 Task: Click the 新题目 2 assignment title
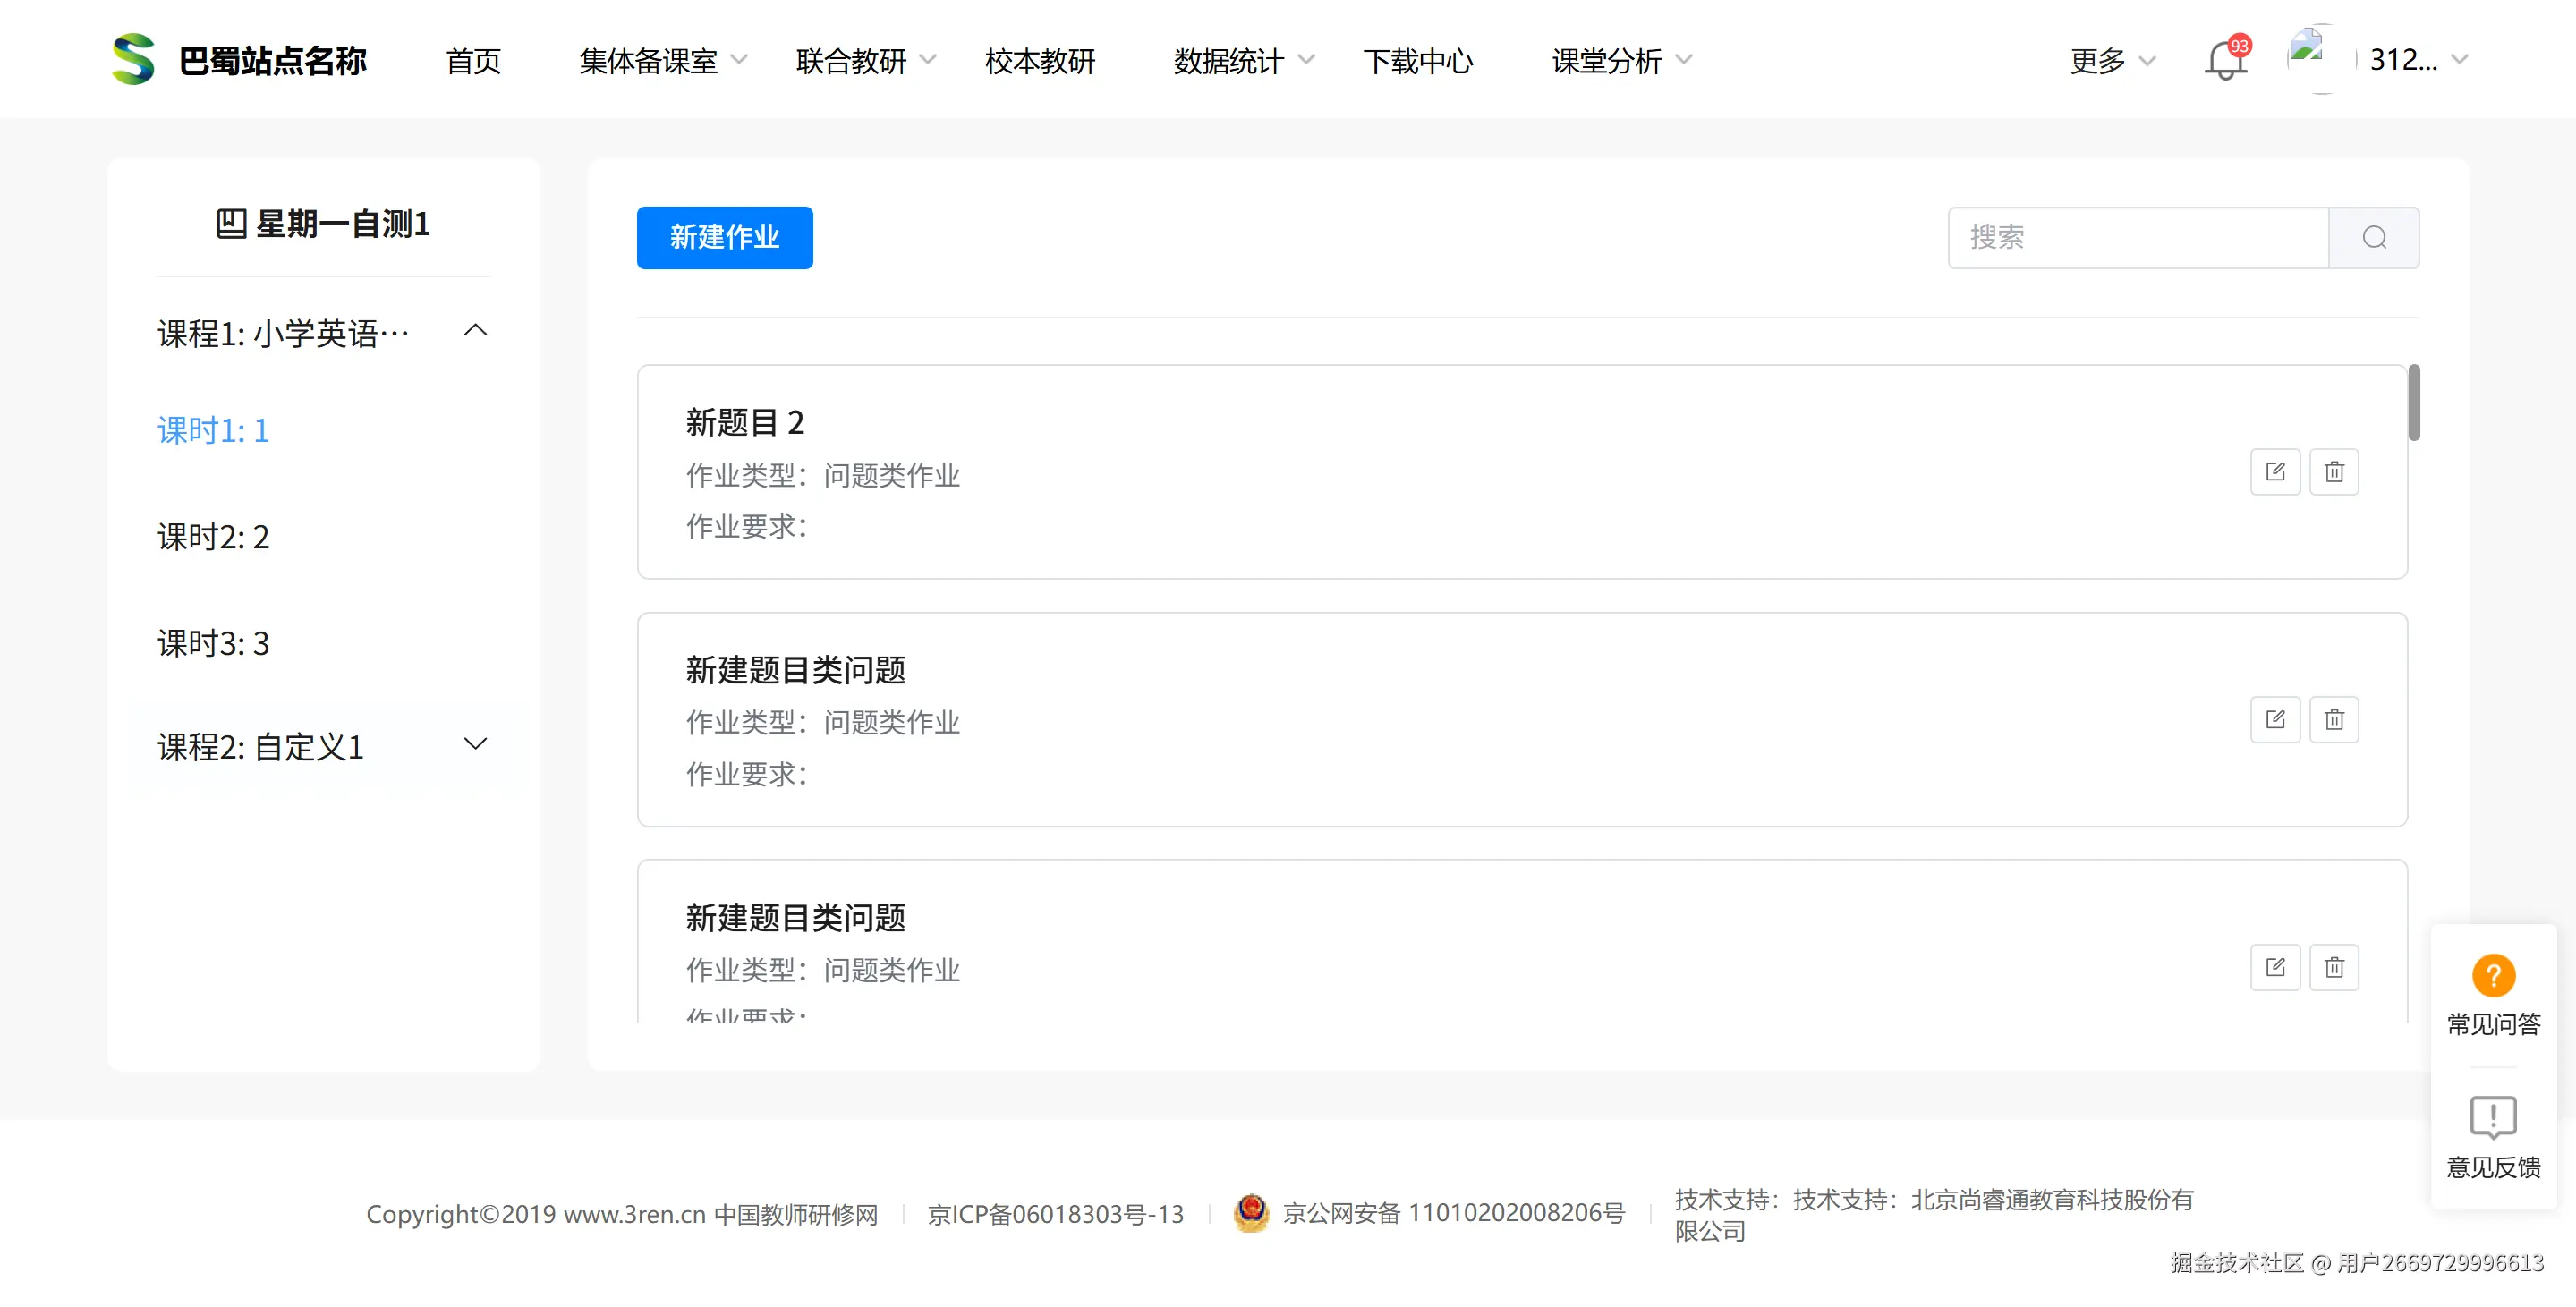tap(745, 423)
